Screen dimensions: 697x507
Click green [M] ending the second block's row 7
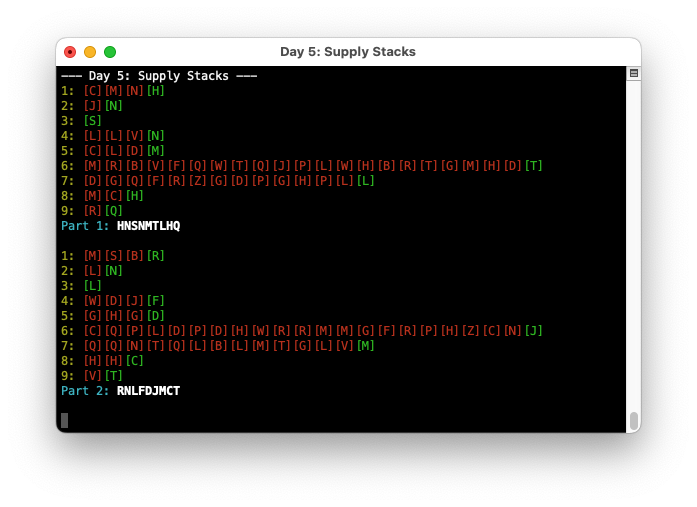[365, 346]
